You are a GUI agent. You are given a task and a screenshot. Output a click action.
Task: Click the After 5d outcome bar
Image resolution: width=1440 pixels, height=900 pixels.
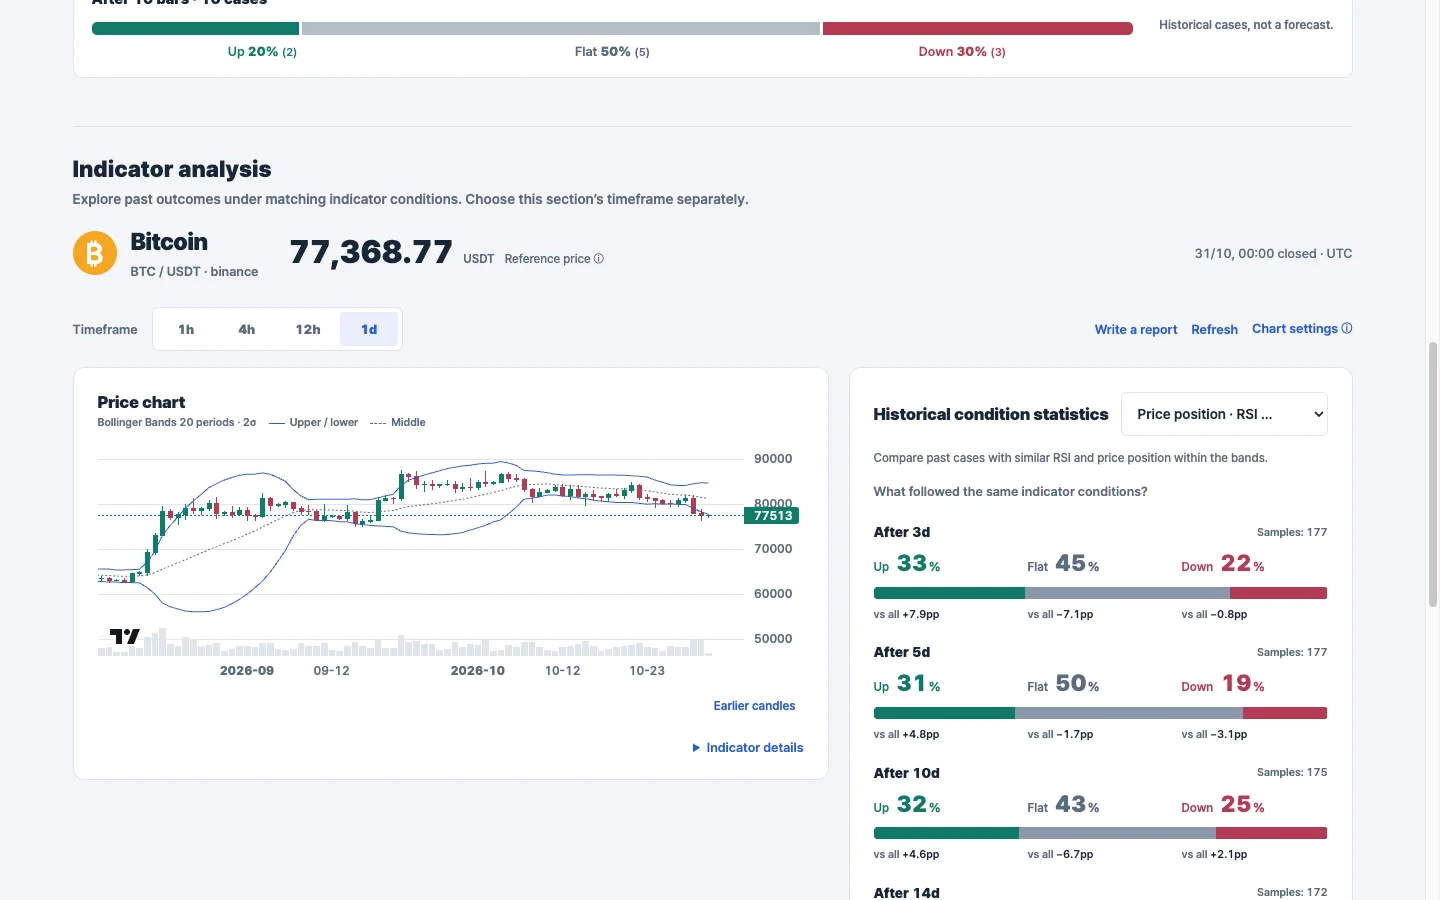click(x=1100, y=713)
